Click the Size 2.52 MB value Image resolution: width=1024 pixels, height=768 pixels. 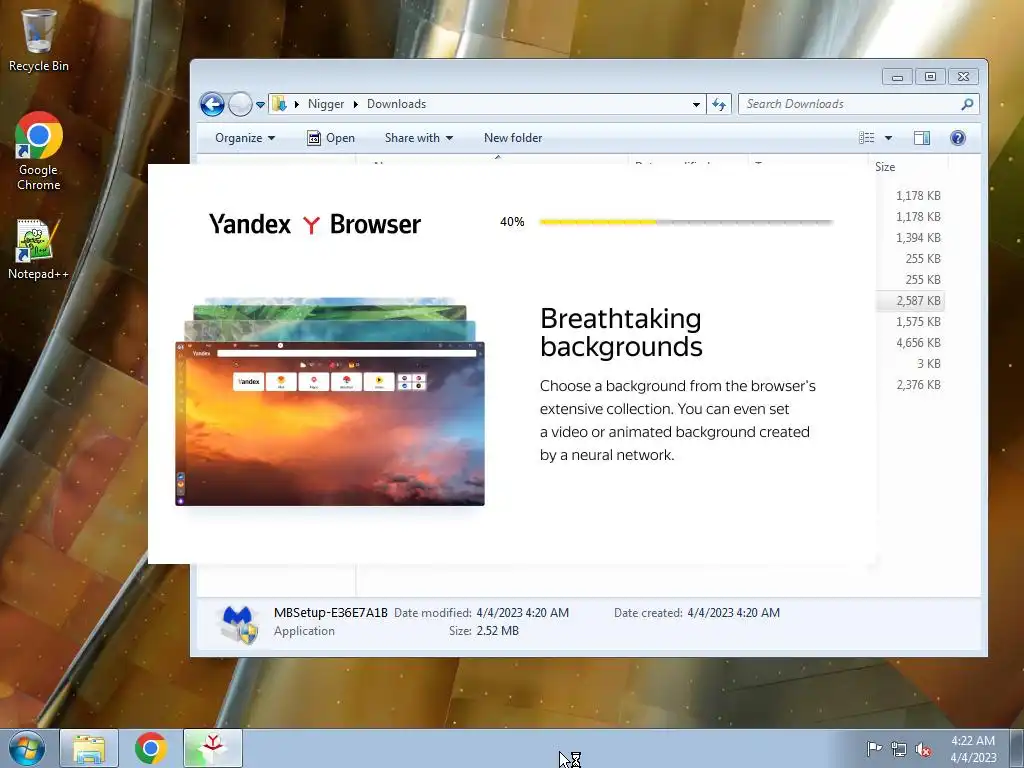[x=498, y=631]
